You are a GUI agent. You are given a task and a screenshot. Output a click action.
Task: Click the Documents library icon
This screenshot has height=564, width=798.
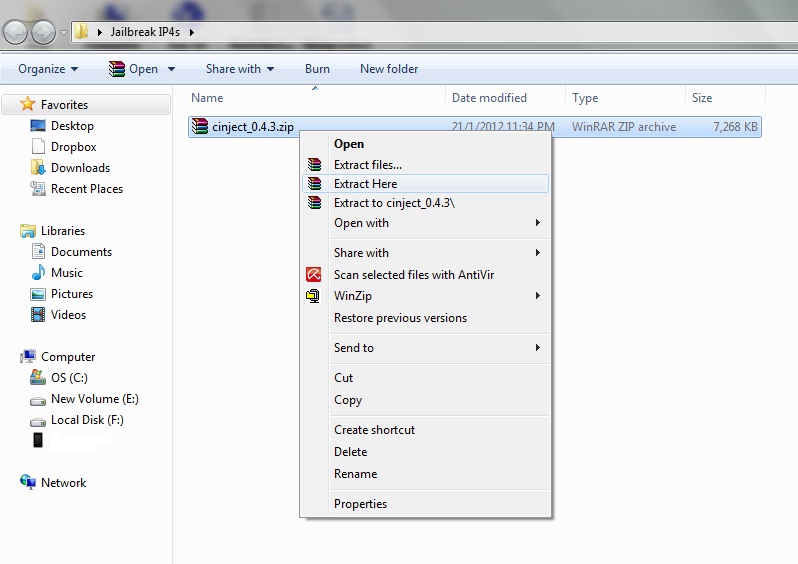tap(38, 251)
